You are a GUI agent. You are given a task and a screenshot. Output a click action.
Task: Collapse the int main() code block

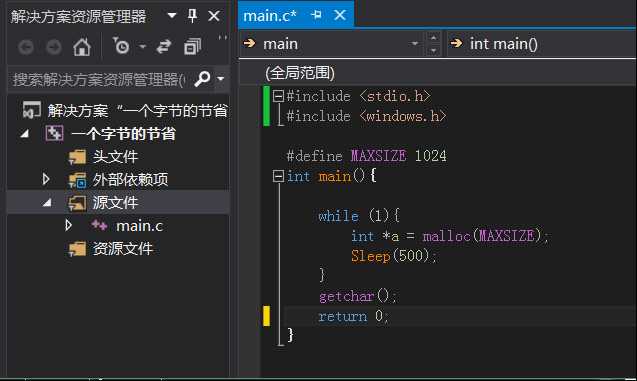tap(278, 176)
